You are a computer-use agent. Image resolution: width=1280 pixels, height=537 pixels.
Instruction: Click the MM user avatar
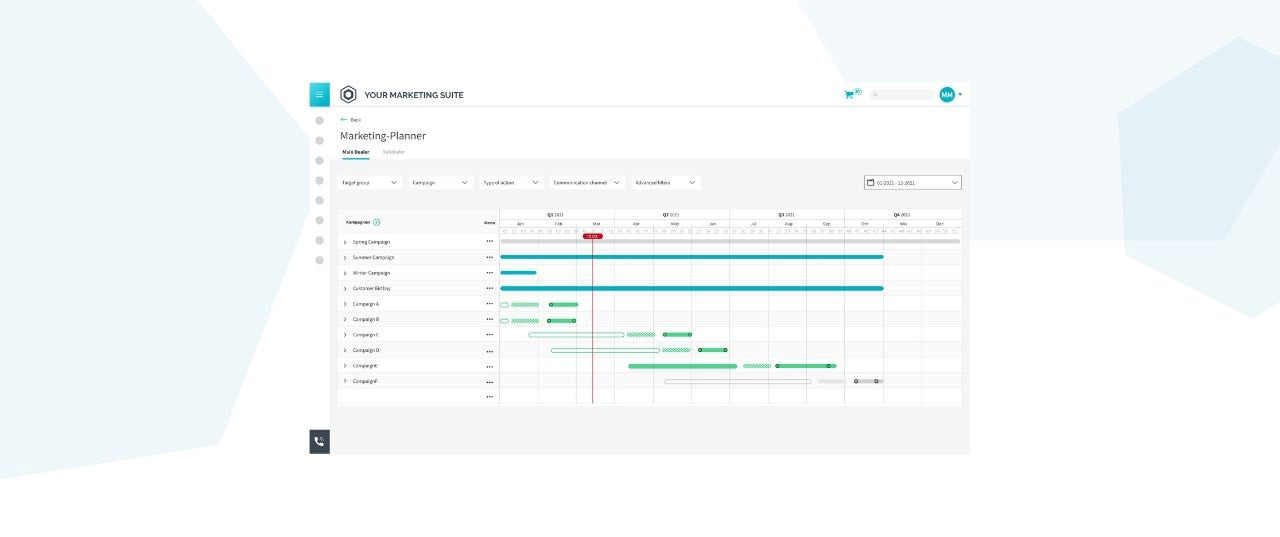pyautogui.click(x=947, y=95)
